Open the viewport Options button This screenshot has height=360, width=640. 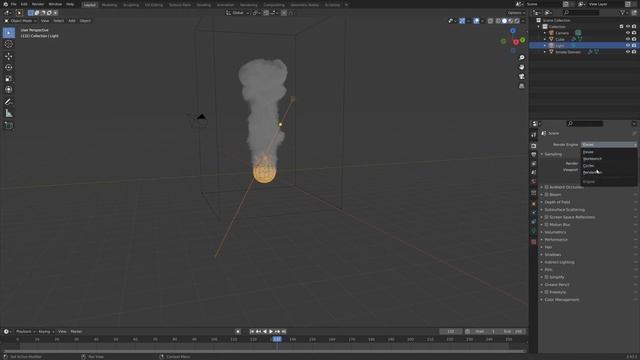point(516,13)
